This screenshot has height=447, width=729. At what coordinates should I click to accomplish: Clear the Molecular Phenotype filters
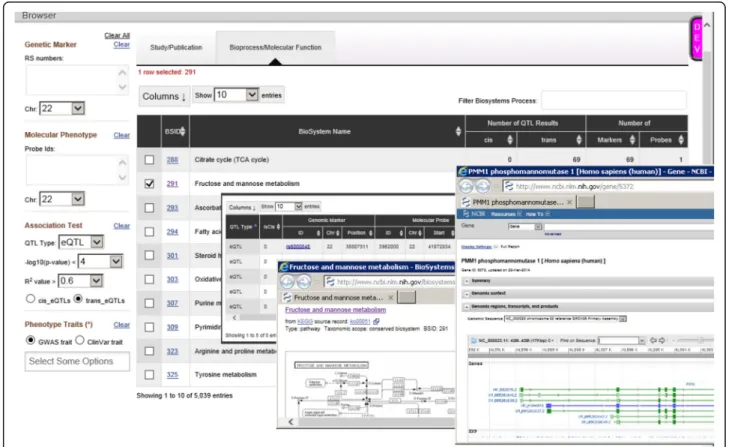121,135
